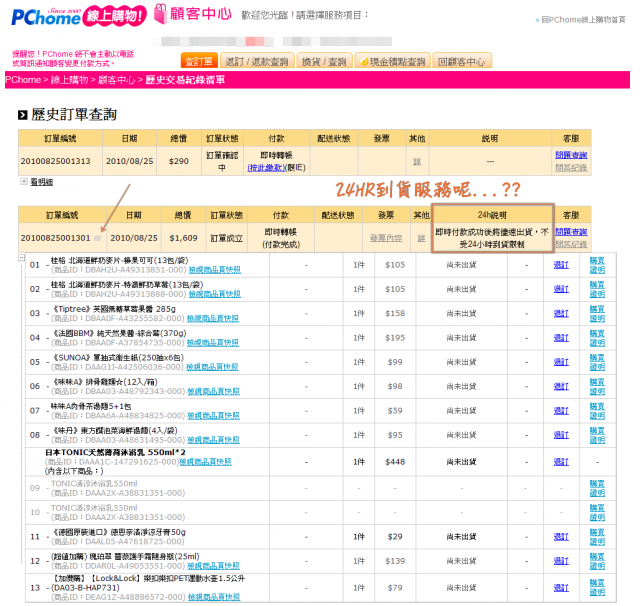This screenshot has width=640, height=606.
Task: Open 購買證明 for item 09 TONIC
Action: click(597, 488)
